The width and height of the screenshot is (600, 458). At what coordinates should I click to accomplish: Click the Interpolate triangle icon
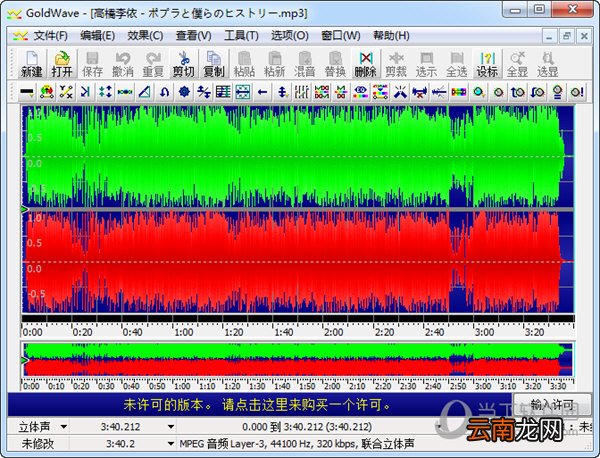pyautogui.click(x=145, y=92)
